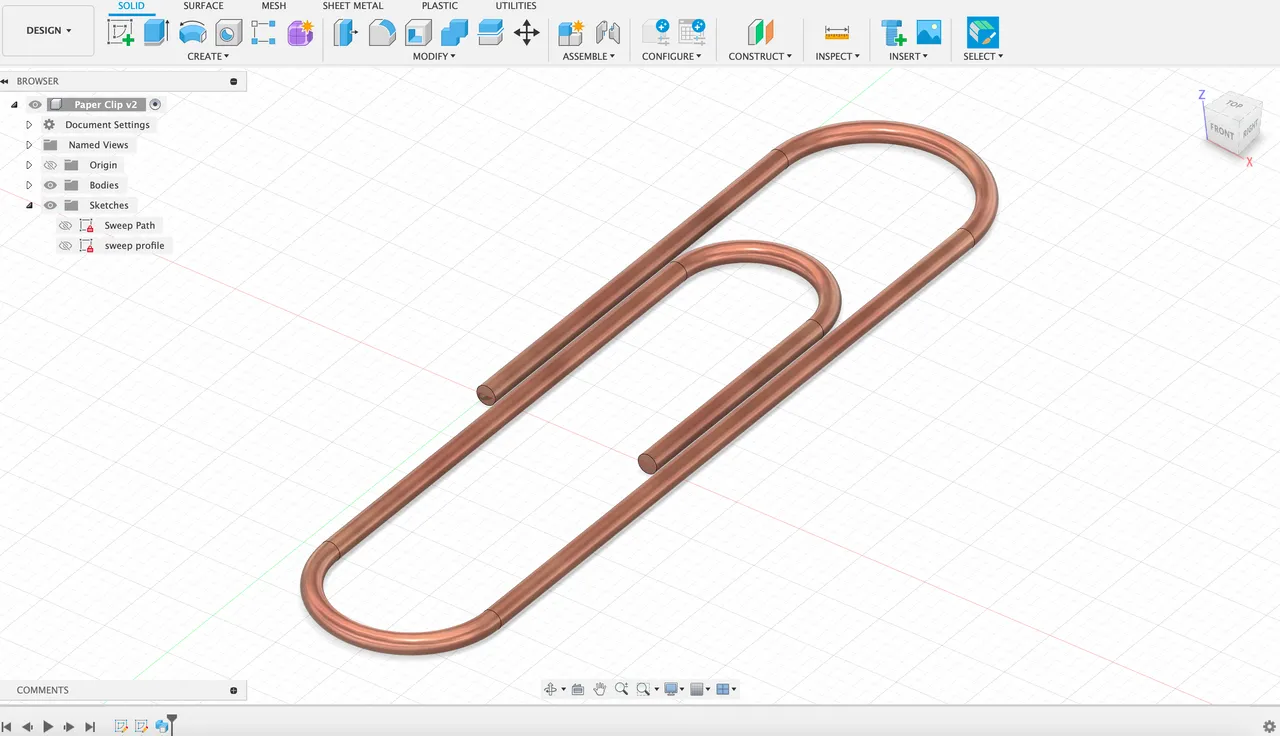1280x736 pixels.
Task: Open the Extrude tool
Action: point(155,32)
